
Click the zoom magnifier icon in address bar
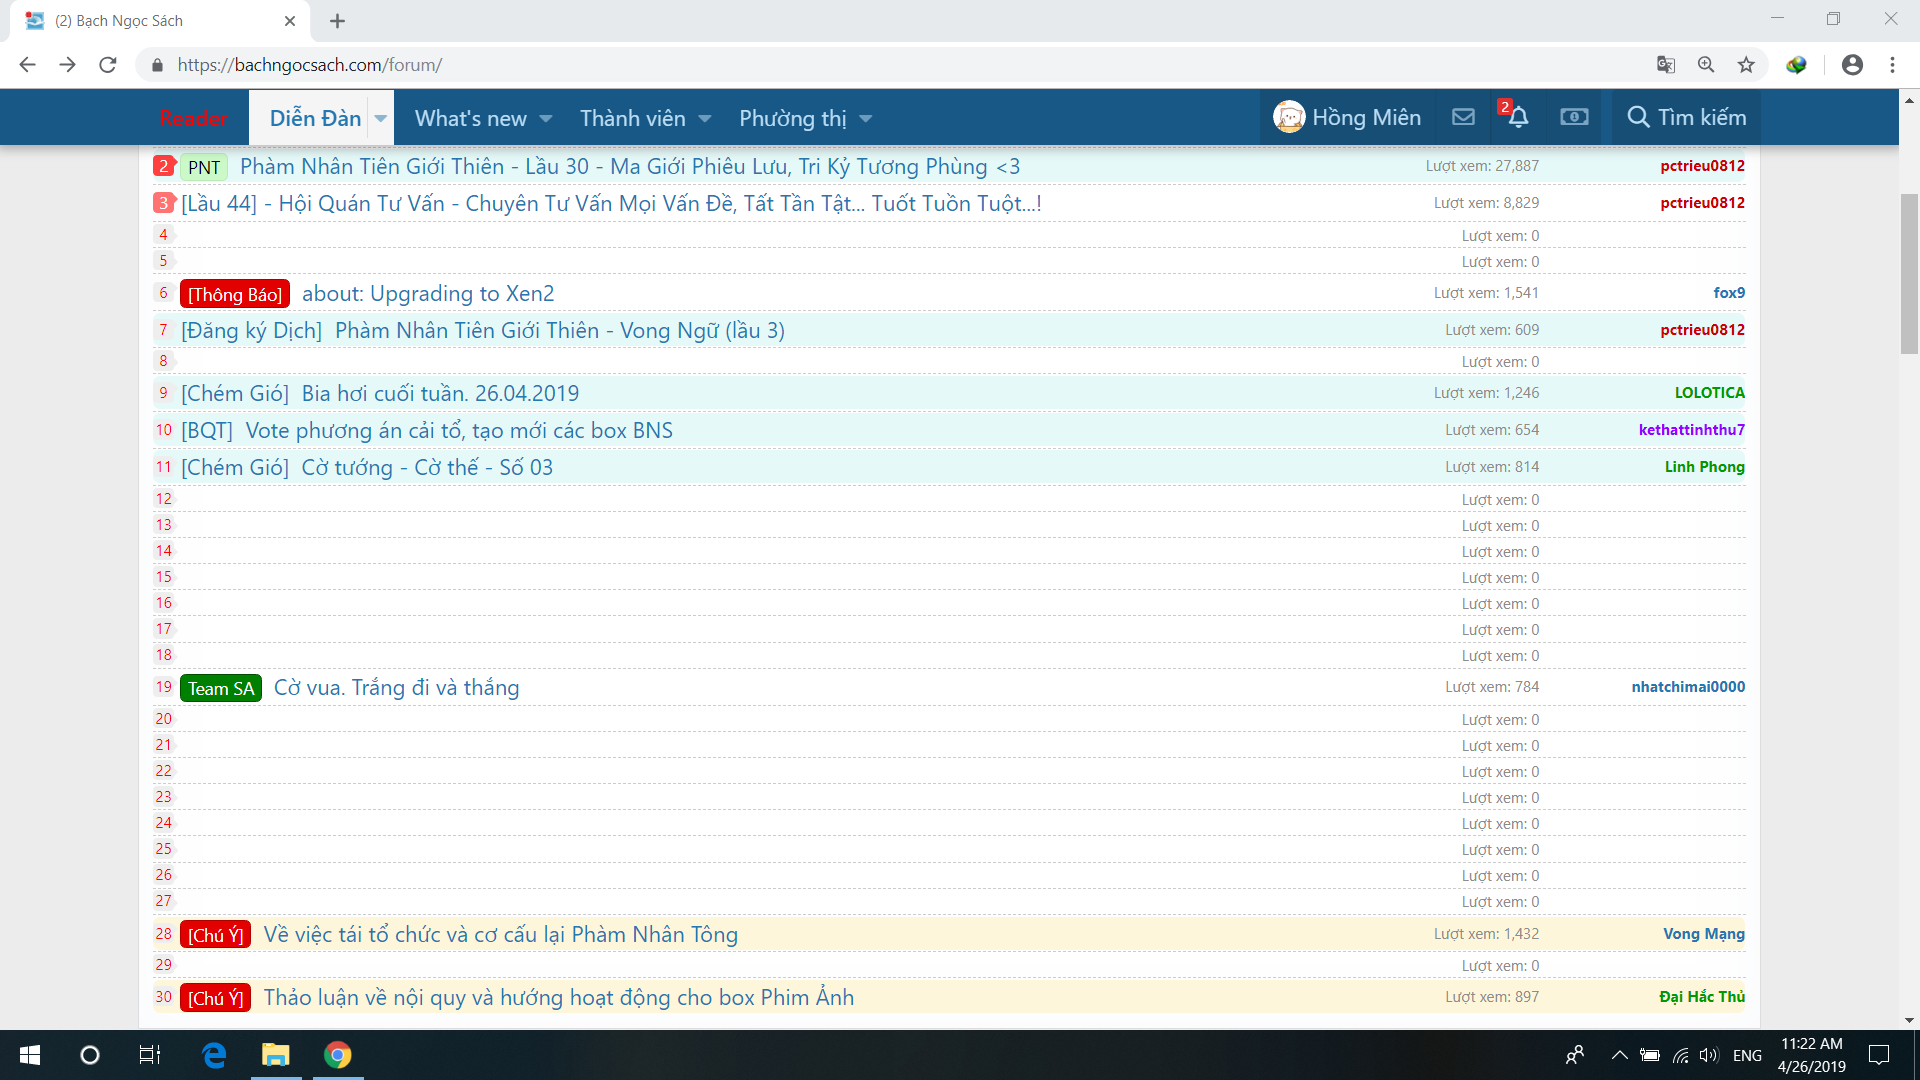[1706, 65]
